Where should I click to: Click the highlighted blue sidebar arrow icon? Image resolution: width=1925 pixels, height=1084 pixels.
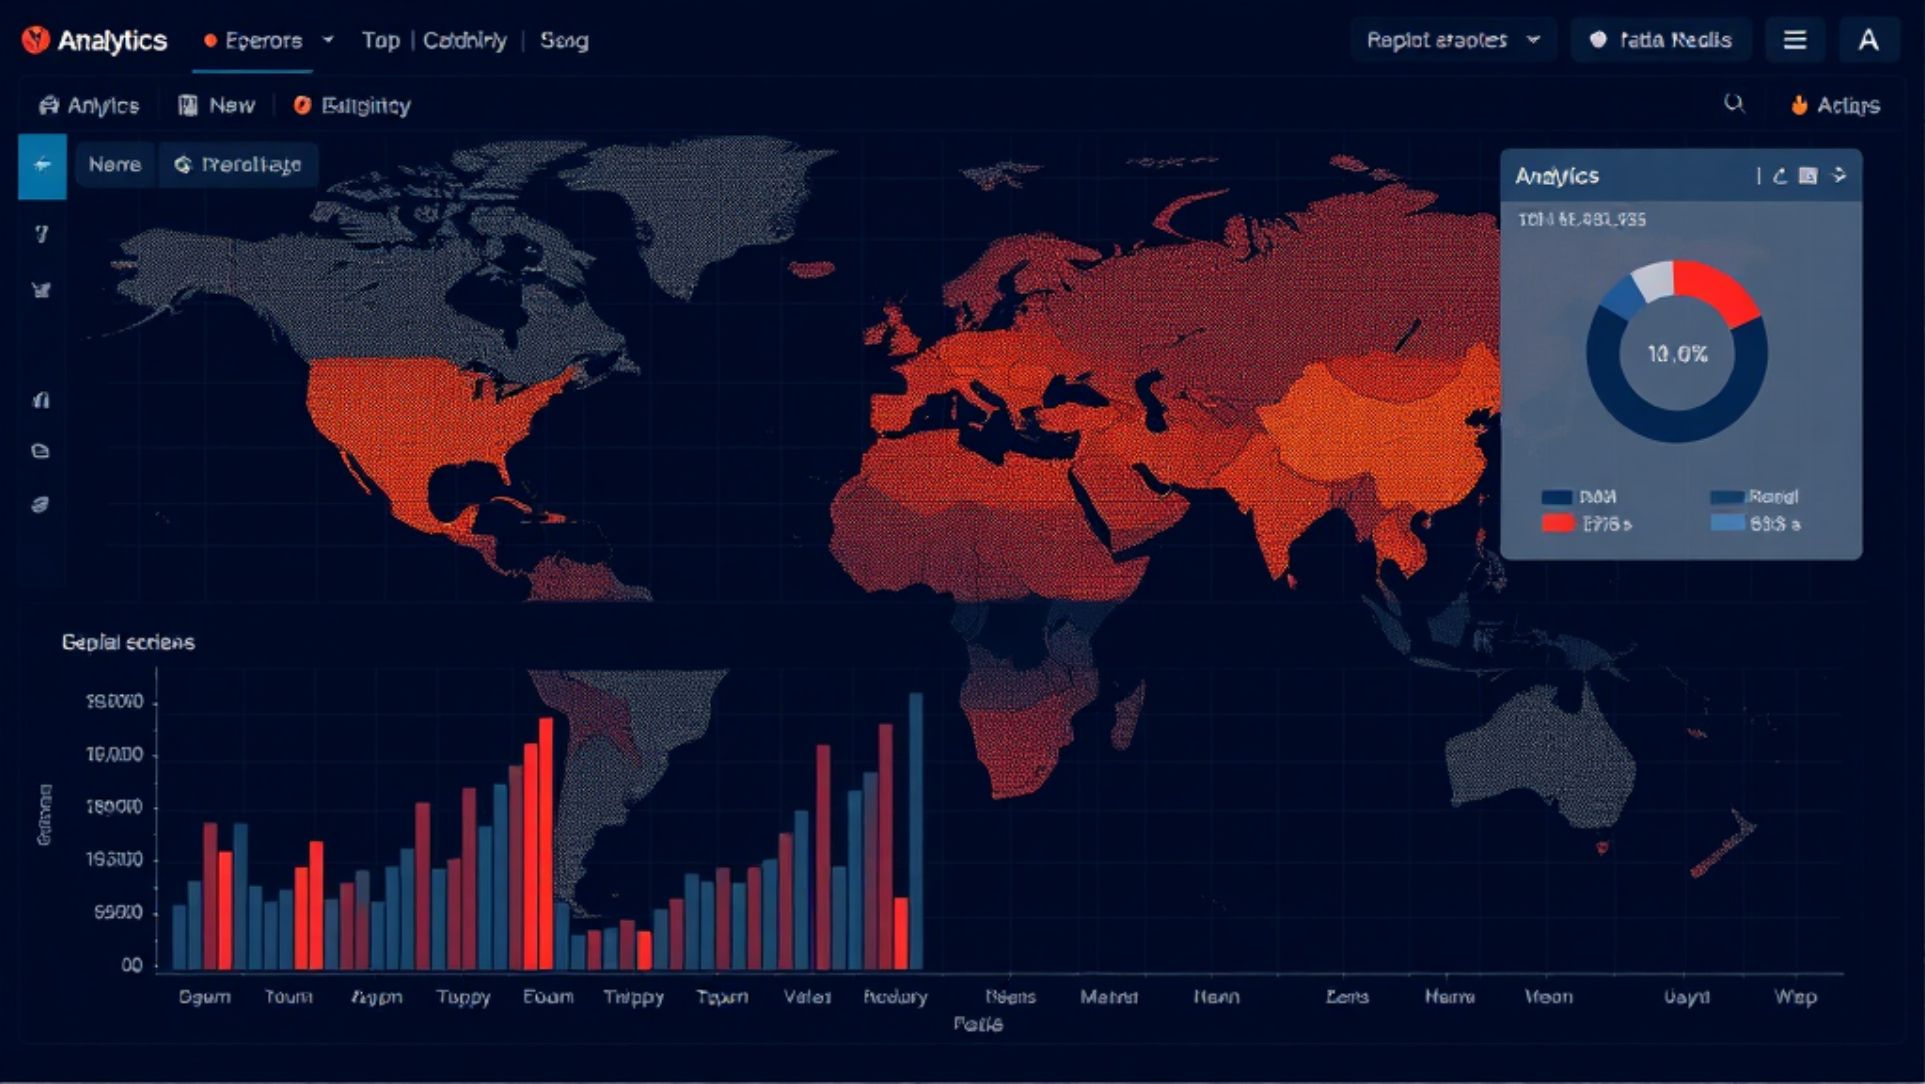(42, 165)
